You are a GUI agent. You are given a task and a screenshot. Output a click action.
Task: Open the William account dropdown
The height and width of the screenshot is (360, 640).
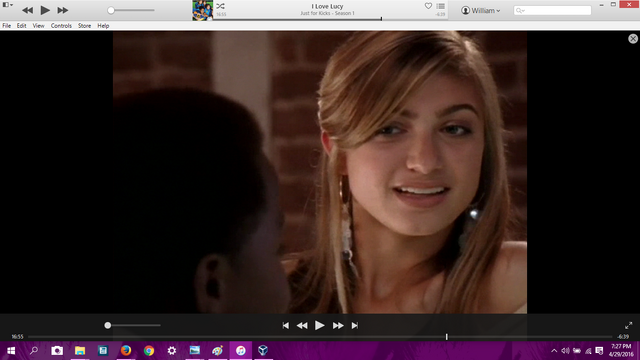click(x=481, y=11)
